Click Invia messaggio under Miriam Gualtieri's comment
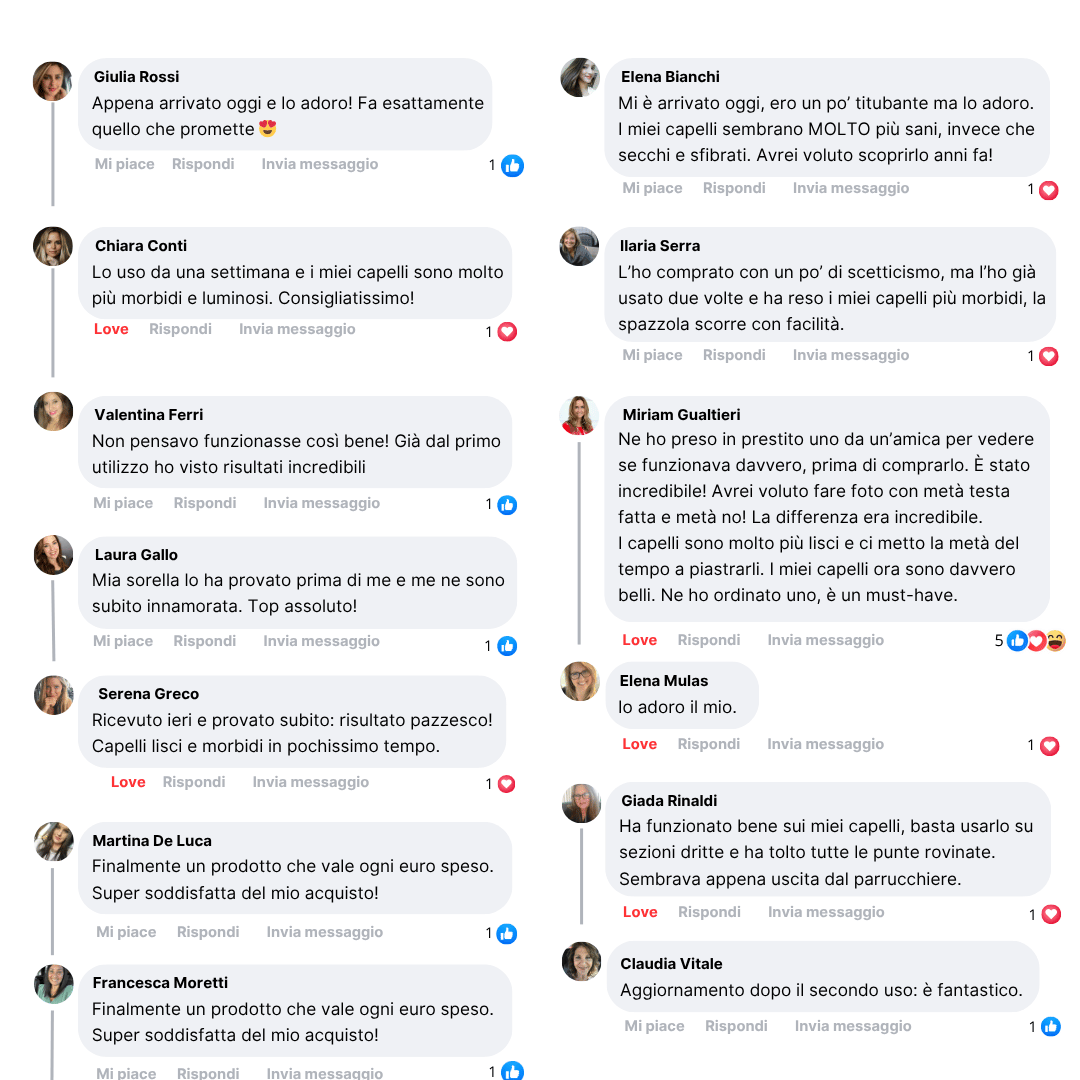Viewport: 1080px width, 1080px height. (x=825, y=640)
